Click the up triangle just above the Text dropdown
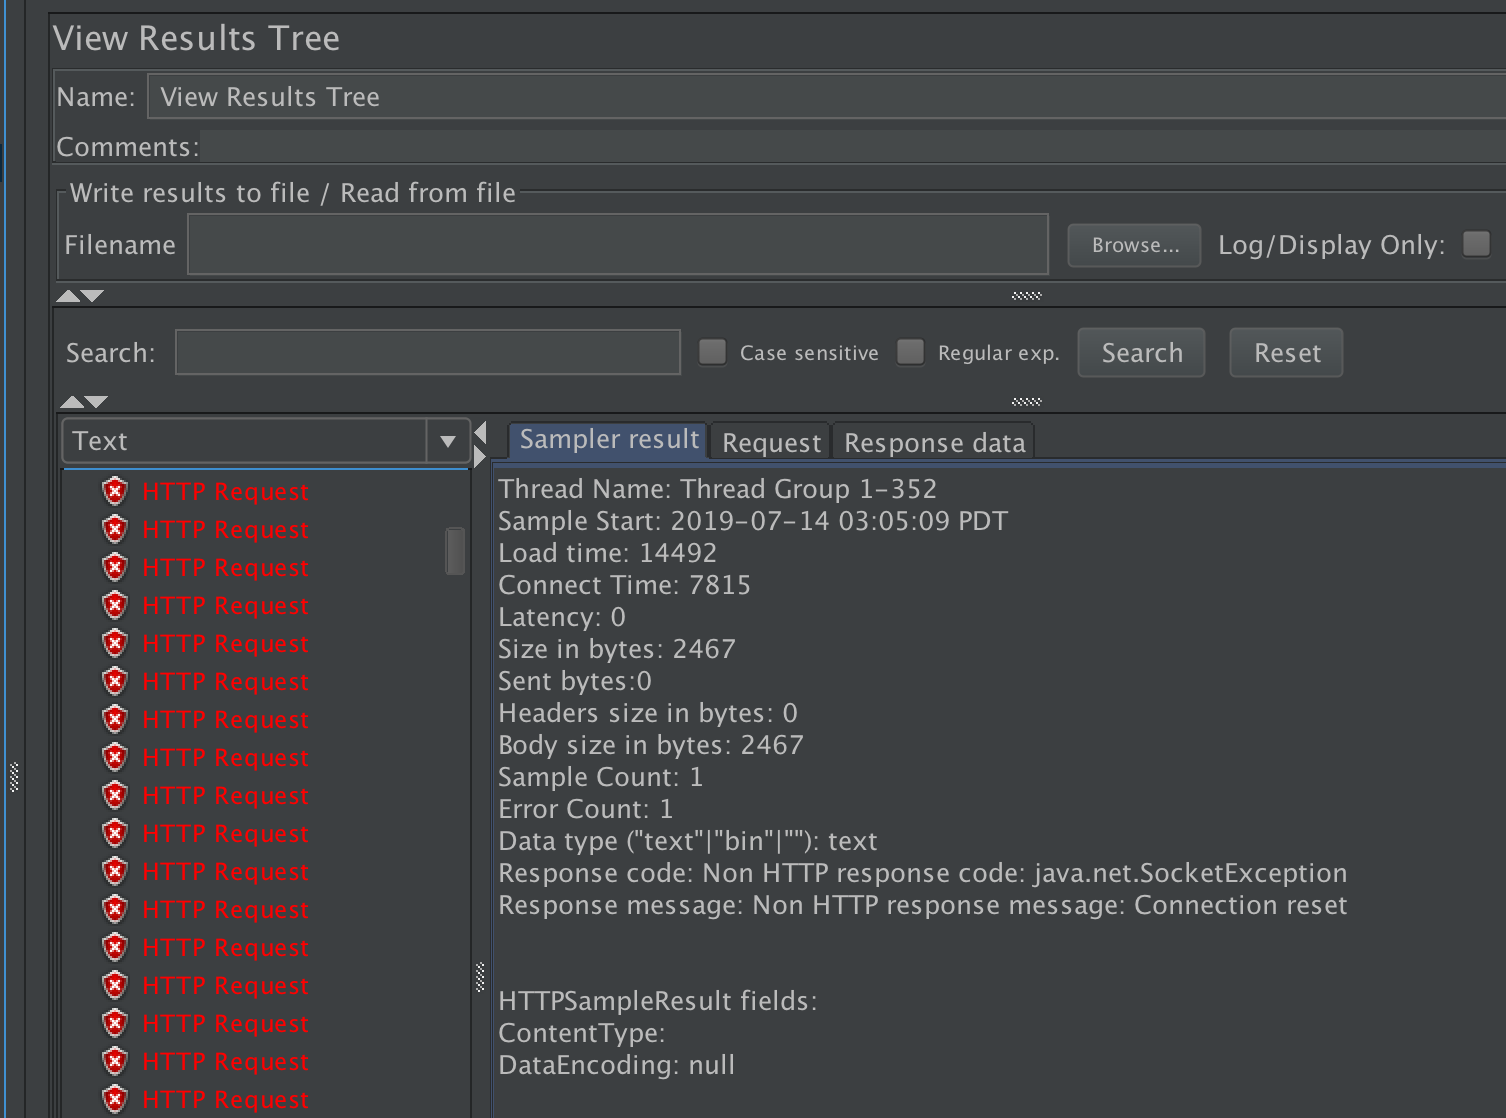1506x1118 pixels. (72, 402)
